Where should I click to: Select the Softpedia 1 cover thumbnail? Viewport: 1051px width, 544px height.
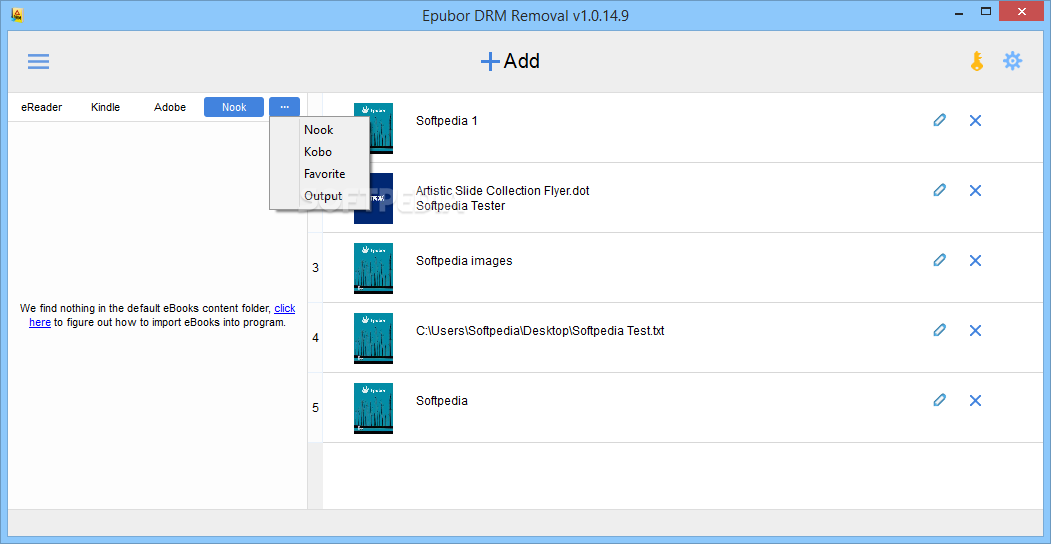click(381, 129)
